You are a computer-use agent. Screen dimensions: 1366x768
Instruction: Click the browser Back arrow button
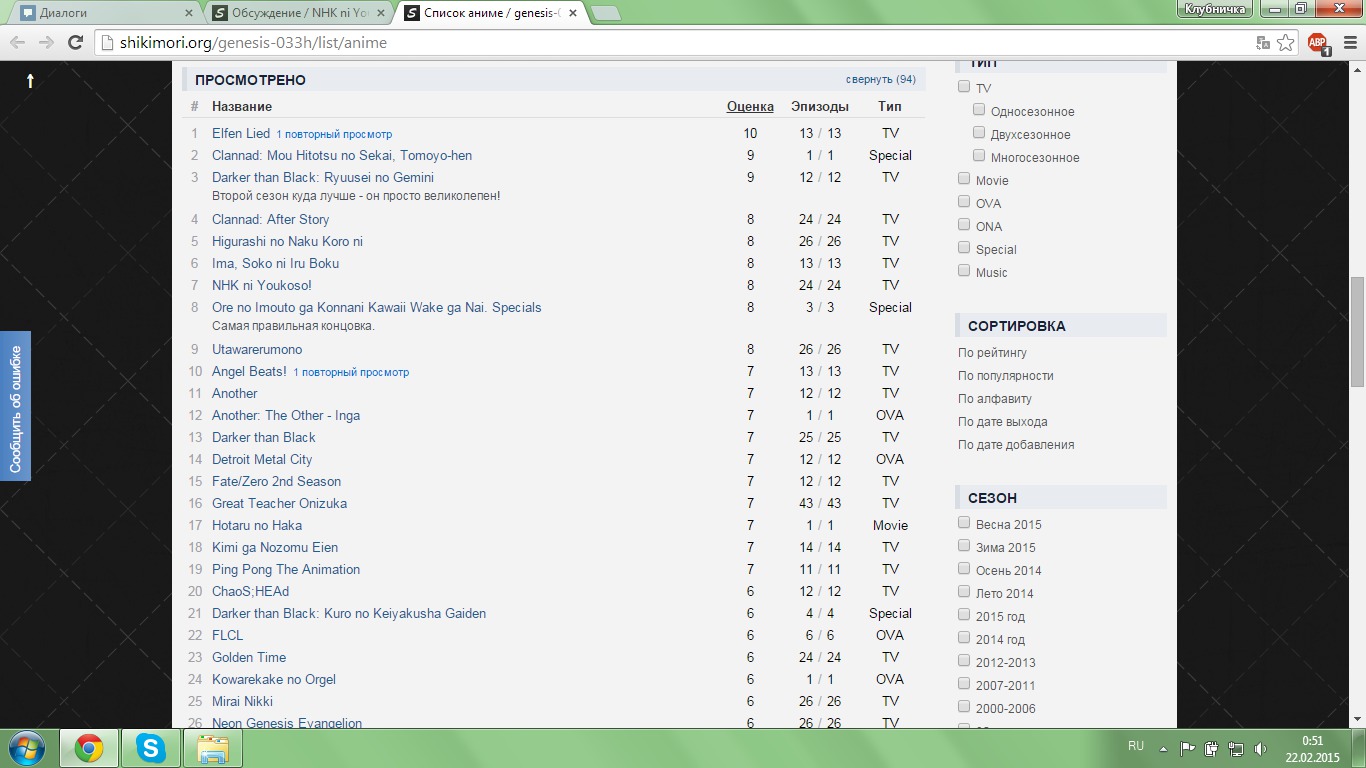(x=17, y=42)
